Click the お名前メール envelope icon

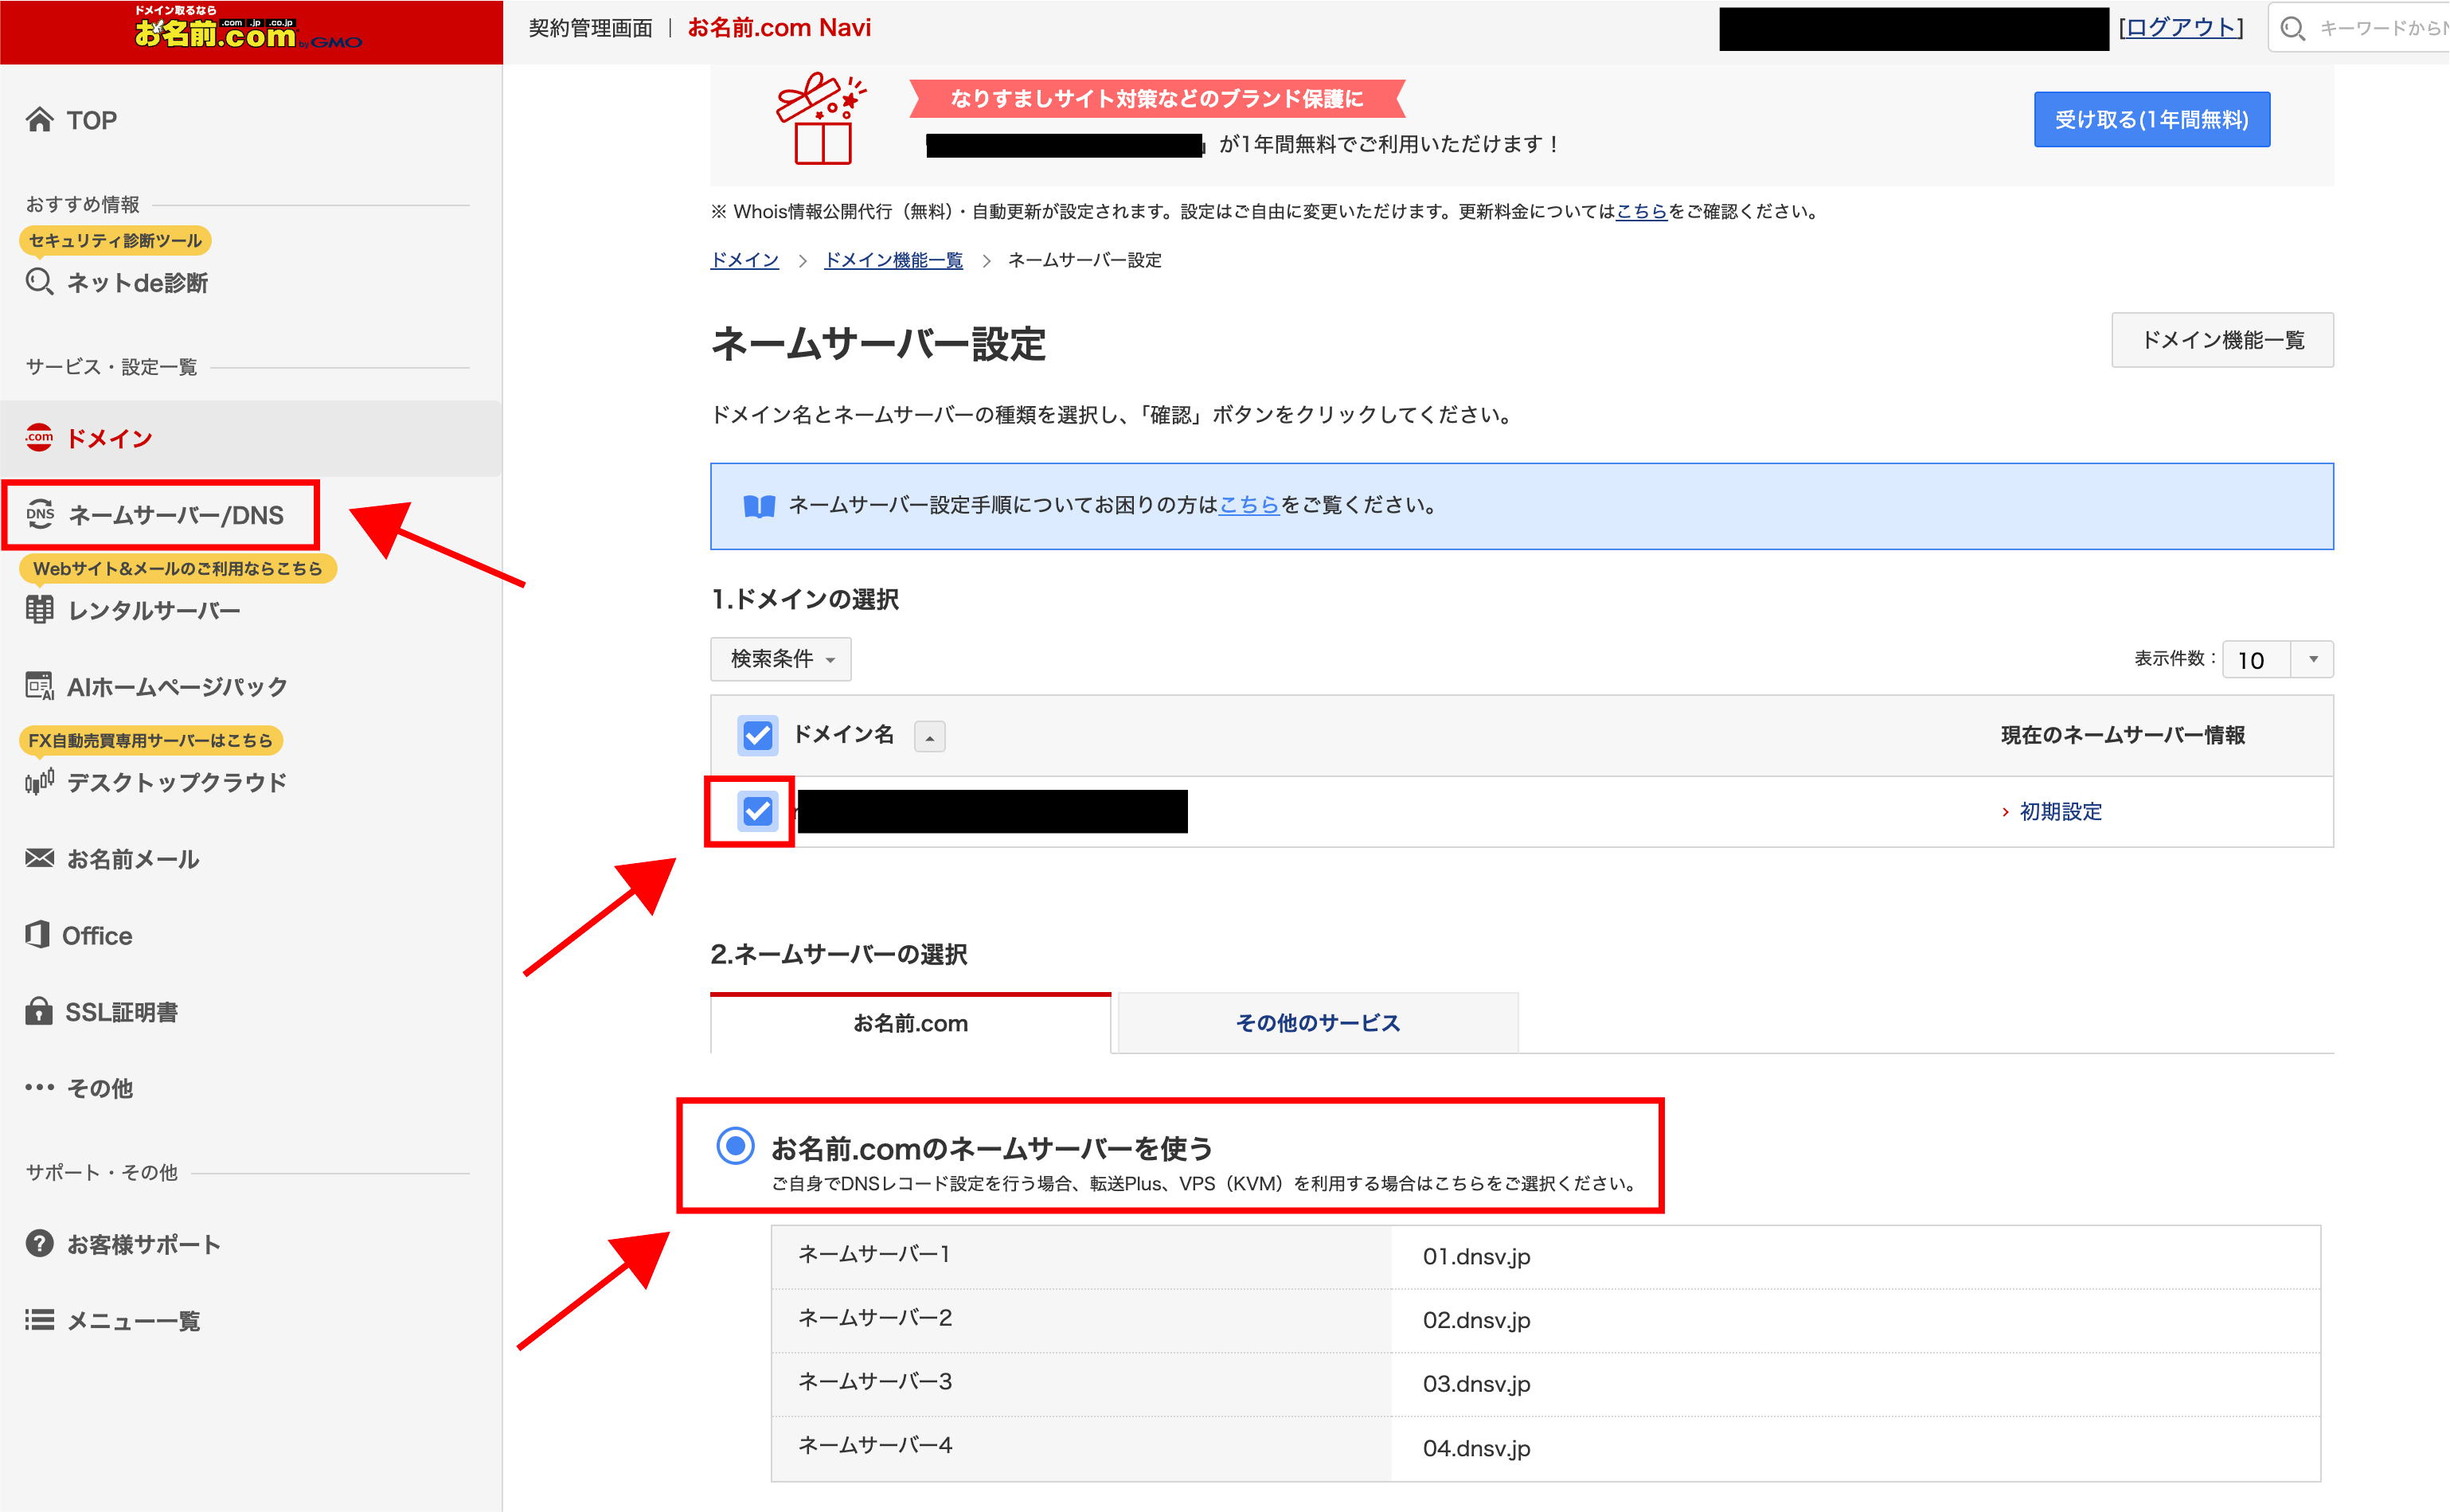click(x=39, y=858)
